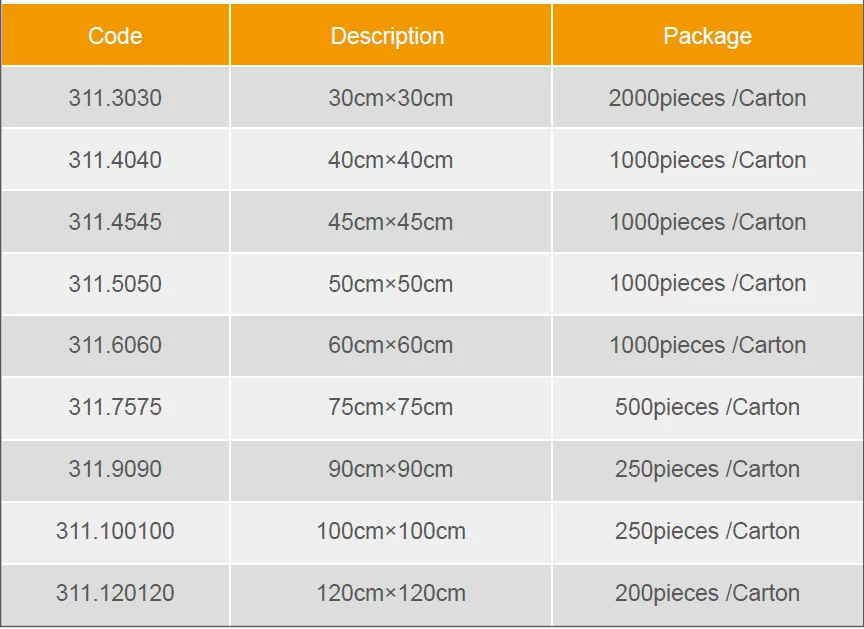Click the 120cm×120cm description cell
The width and height of the screenshot is (864, 629).
(x=391, y=593)
